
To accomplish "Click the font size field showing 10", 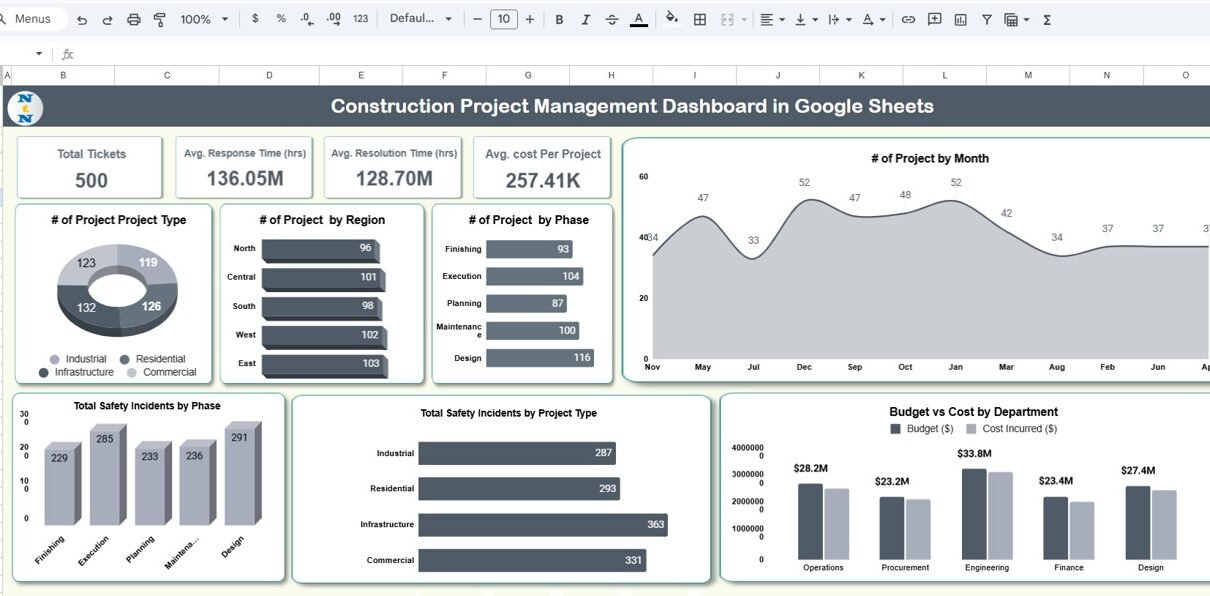I will click(504, 19).
